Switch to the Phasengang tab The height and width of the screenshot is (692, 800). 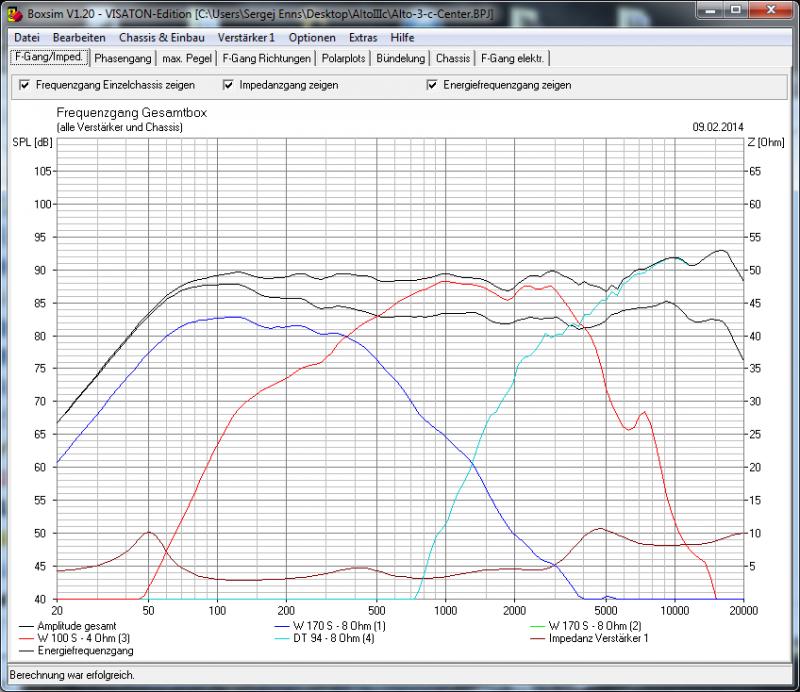122,58
